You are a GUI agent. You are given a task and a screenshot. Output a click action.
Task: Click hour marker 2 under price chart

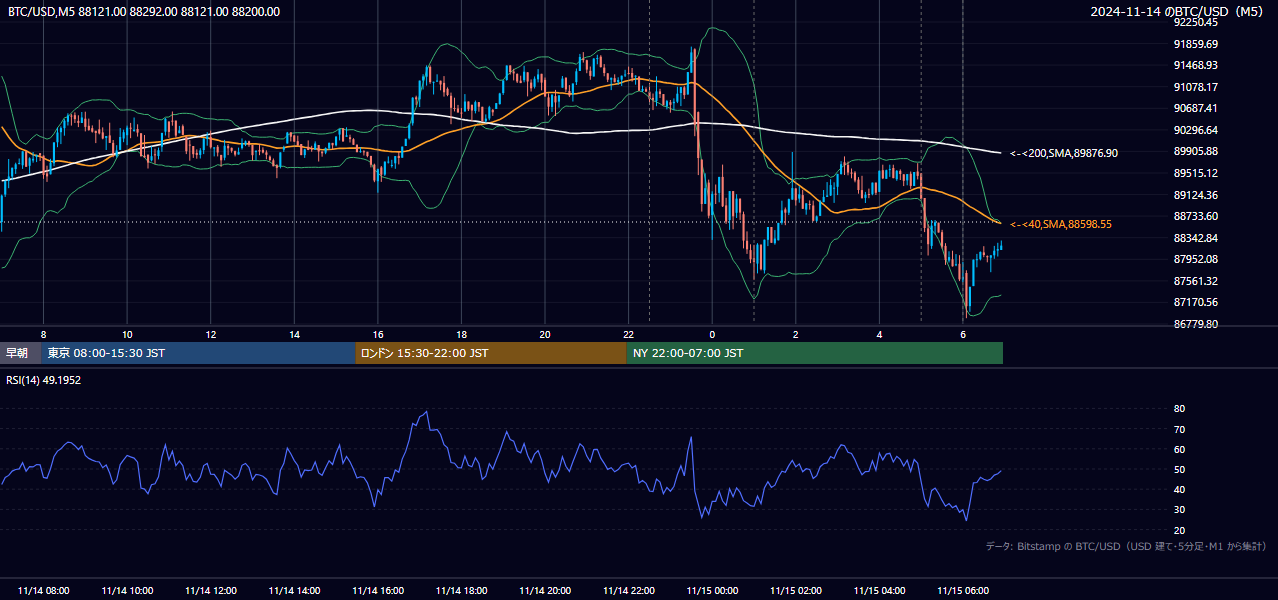[796, 334]
